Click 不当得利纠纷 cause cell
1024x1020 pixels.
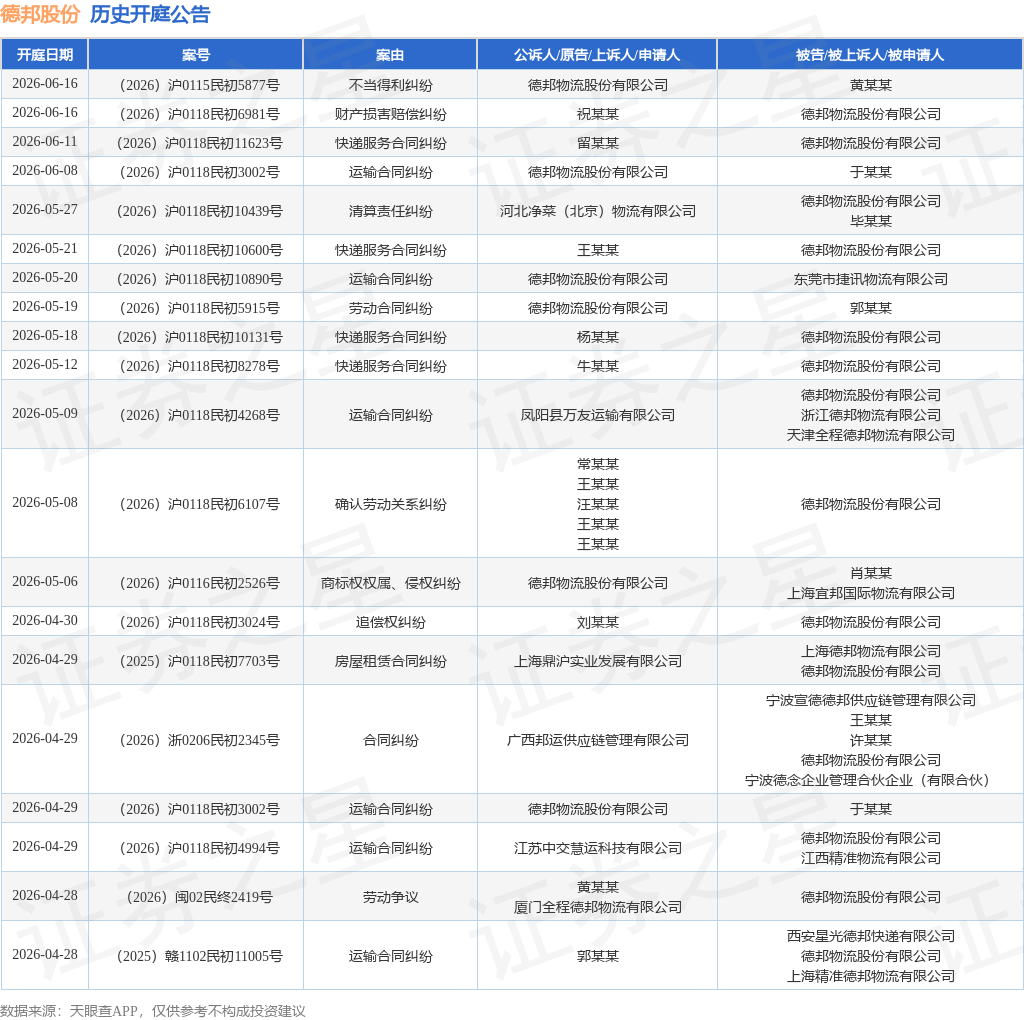[390, 85]
